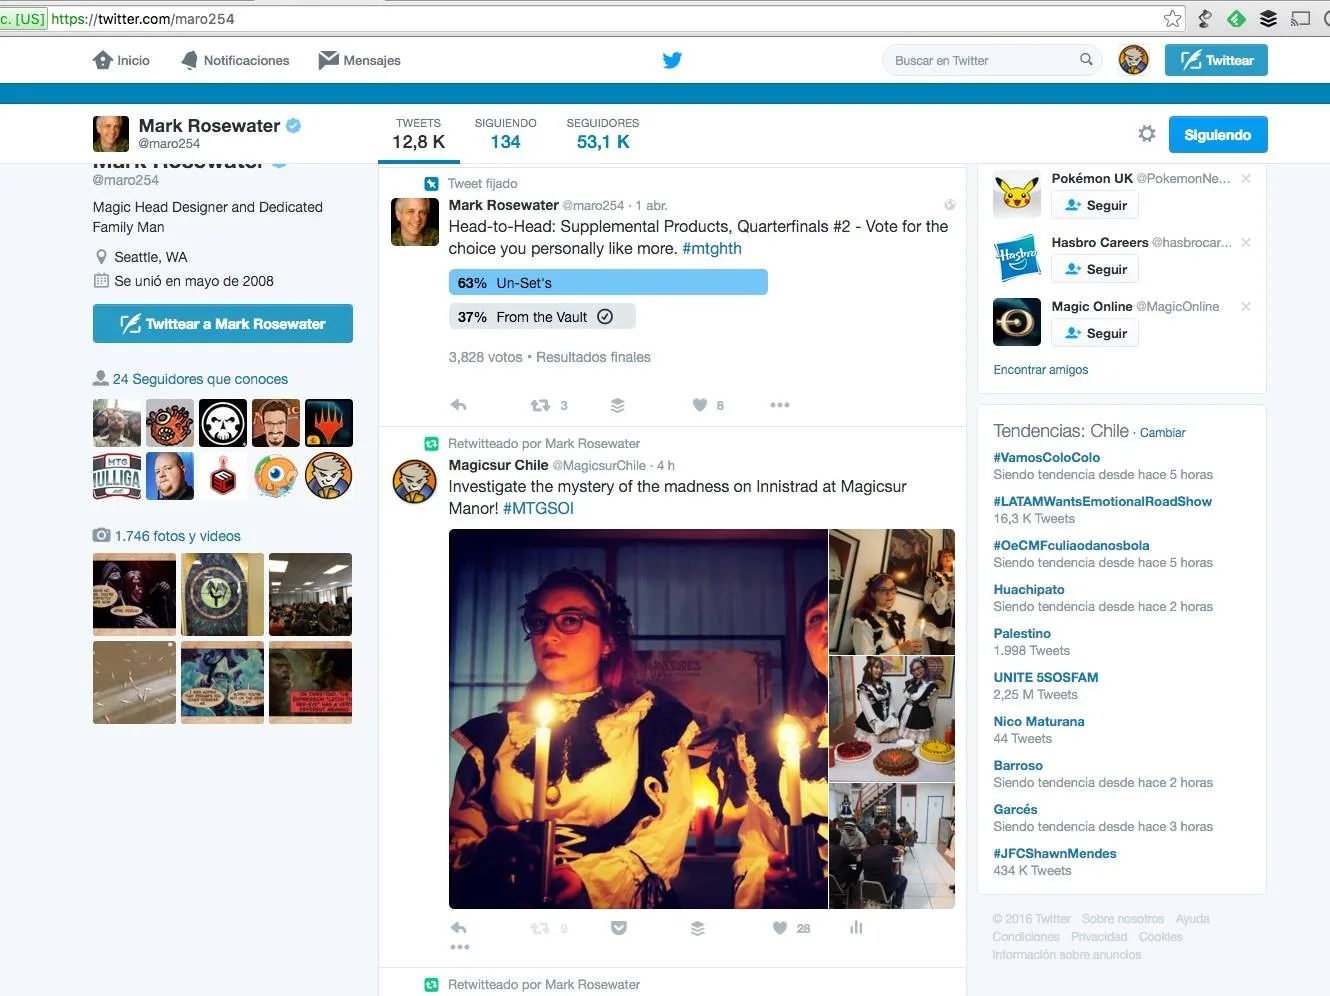Open 24 Seguidores que conoces link
Viewport: 1330px width, 996px height.
(x=199, y=379)
